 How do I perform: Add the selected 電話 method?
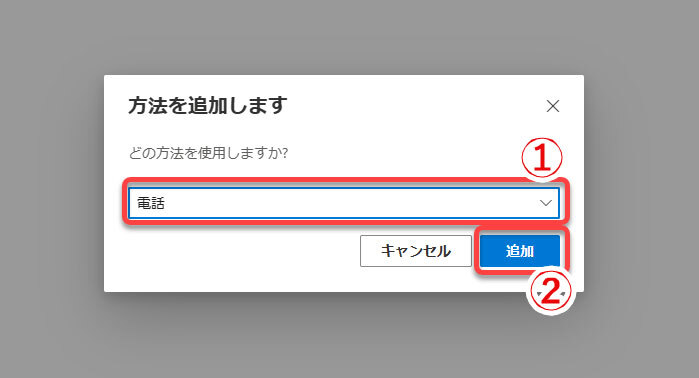tap(520, 251)
